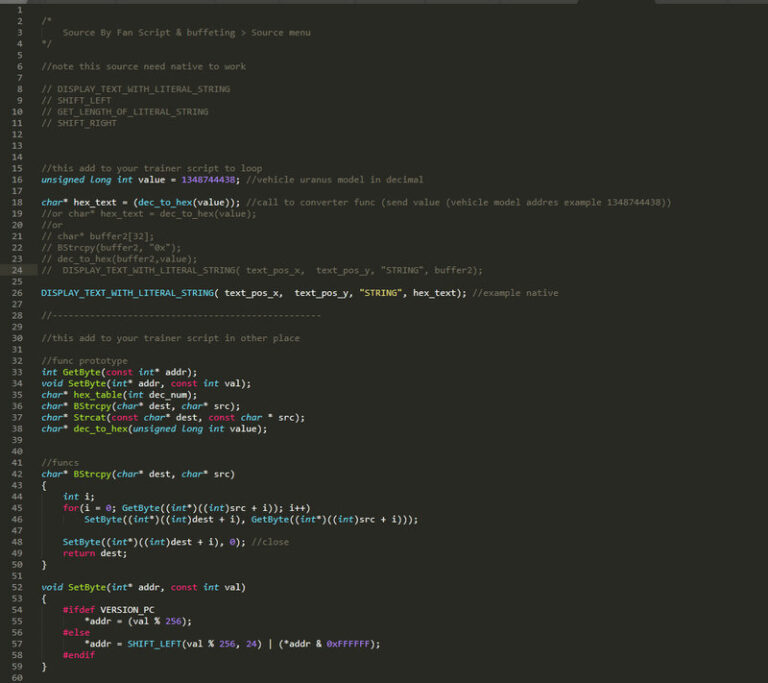
Task: Click the '//close' comment after SetByte
Action: [x=269, y=541]
